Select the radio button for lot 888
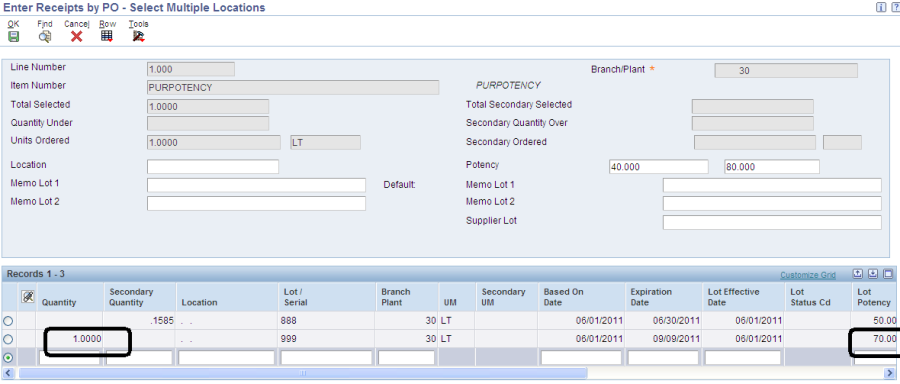 click(x=9, y=321)
